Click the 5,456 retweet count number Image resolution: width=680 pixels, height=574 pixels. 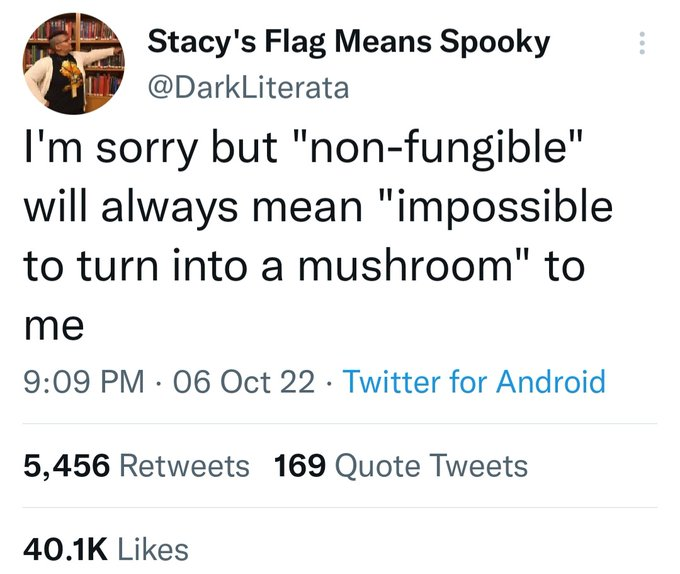(66, 465)
